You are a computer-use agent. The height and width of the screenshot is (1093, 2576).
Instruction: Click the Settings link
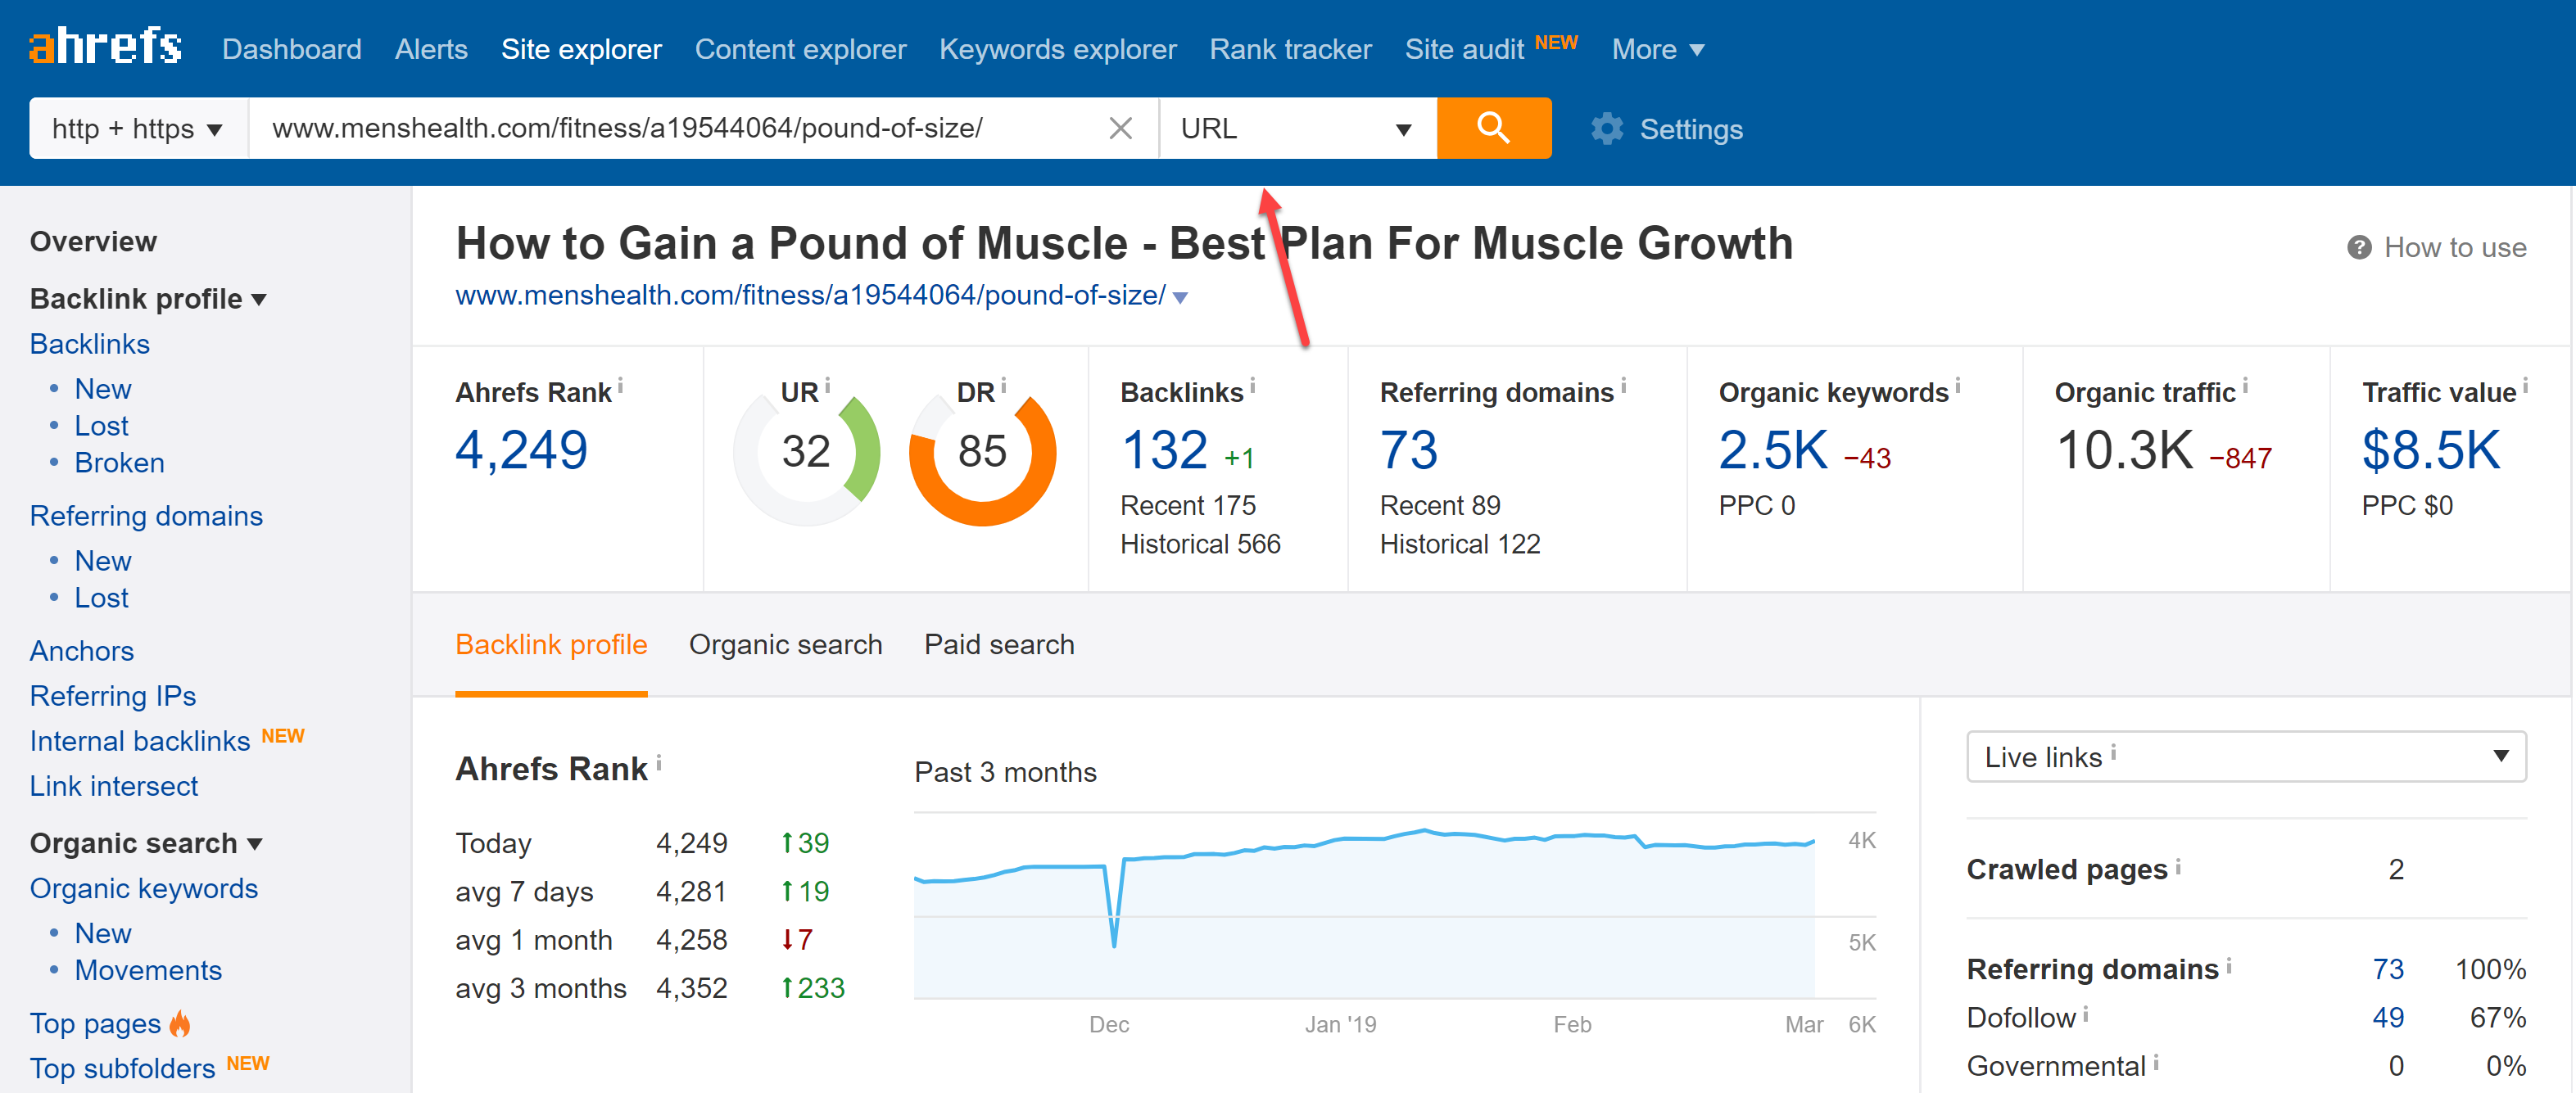[1690, 129]
